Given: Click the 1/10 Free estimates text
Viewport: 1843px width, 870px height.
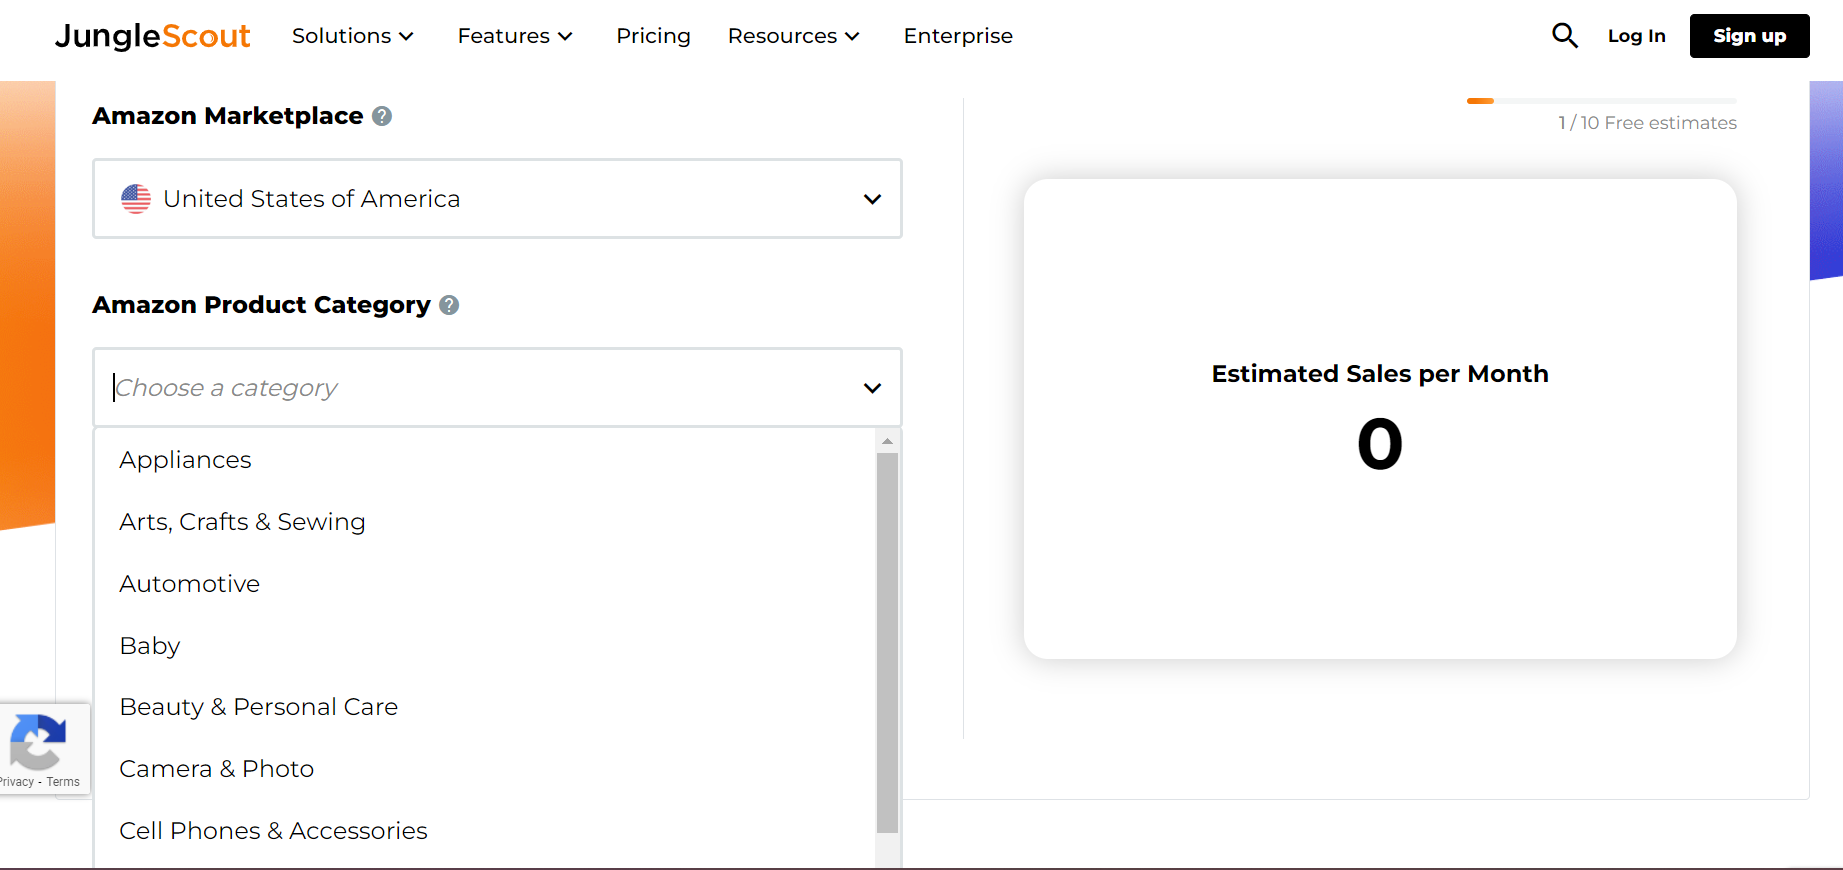Looking at the screenshot, I should pos(1647,123).
